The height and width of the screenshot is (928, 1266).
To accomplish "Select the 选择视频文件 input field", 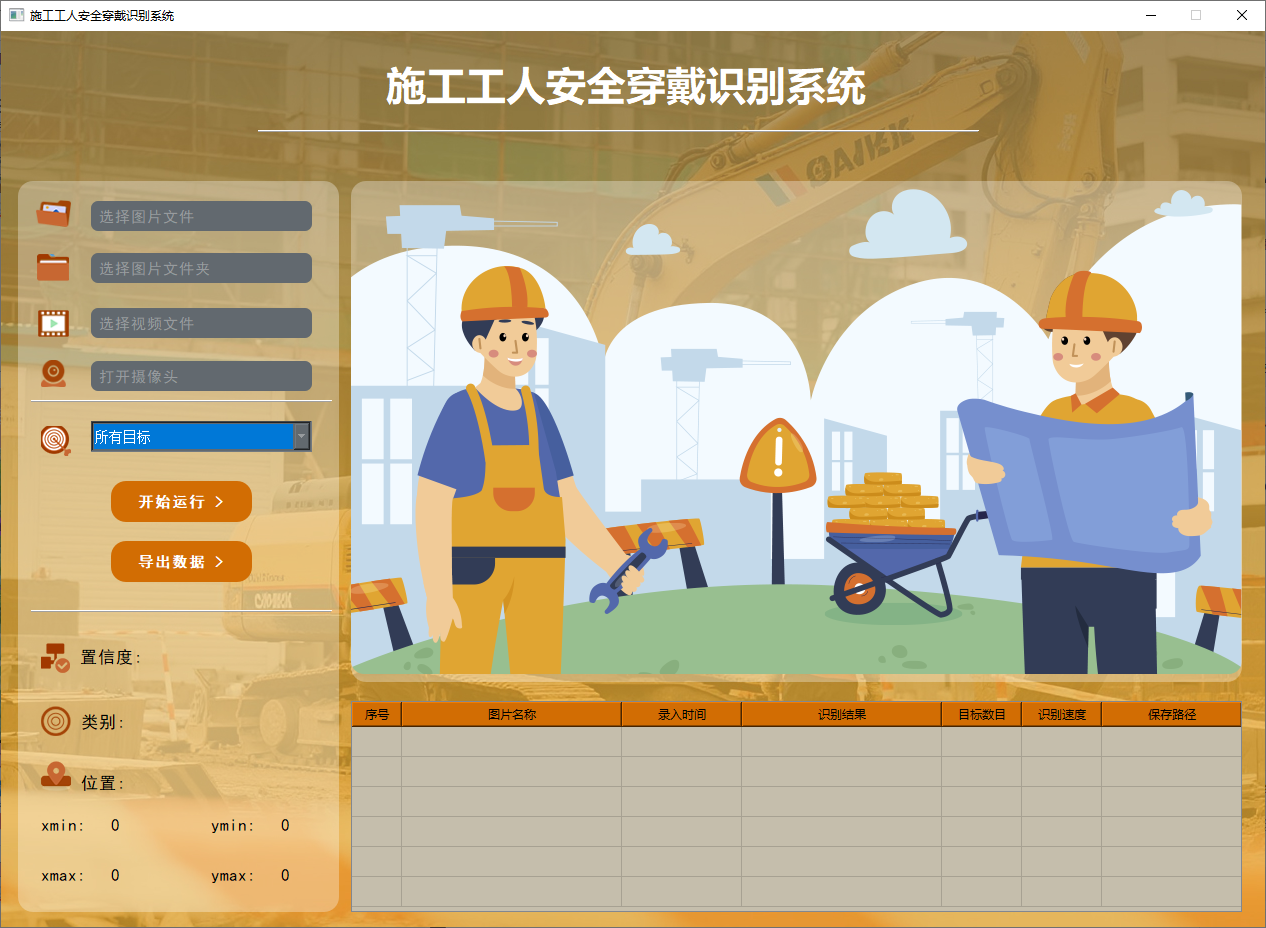I will [x=201, y=323].
